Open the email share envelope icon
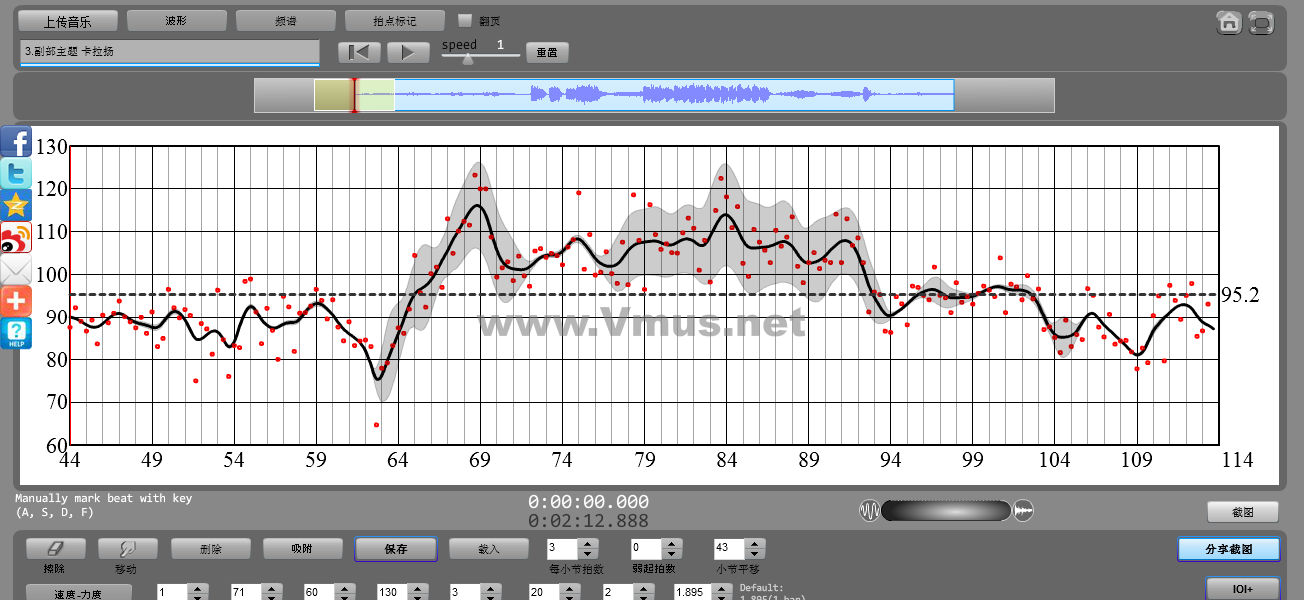This screenshot has height=600, width=1304. click(16, 270)
